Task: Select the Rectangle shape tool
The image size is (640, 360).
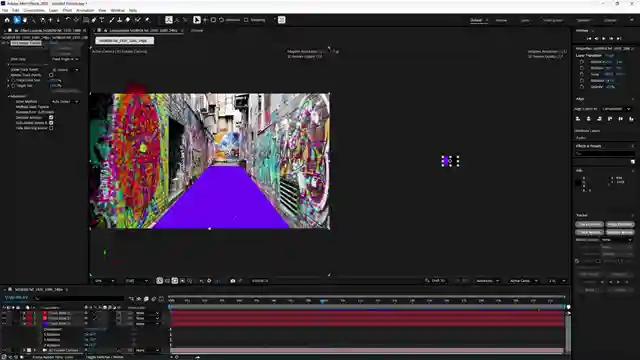Action: [x=86, y=20]
